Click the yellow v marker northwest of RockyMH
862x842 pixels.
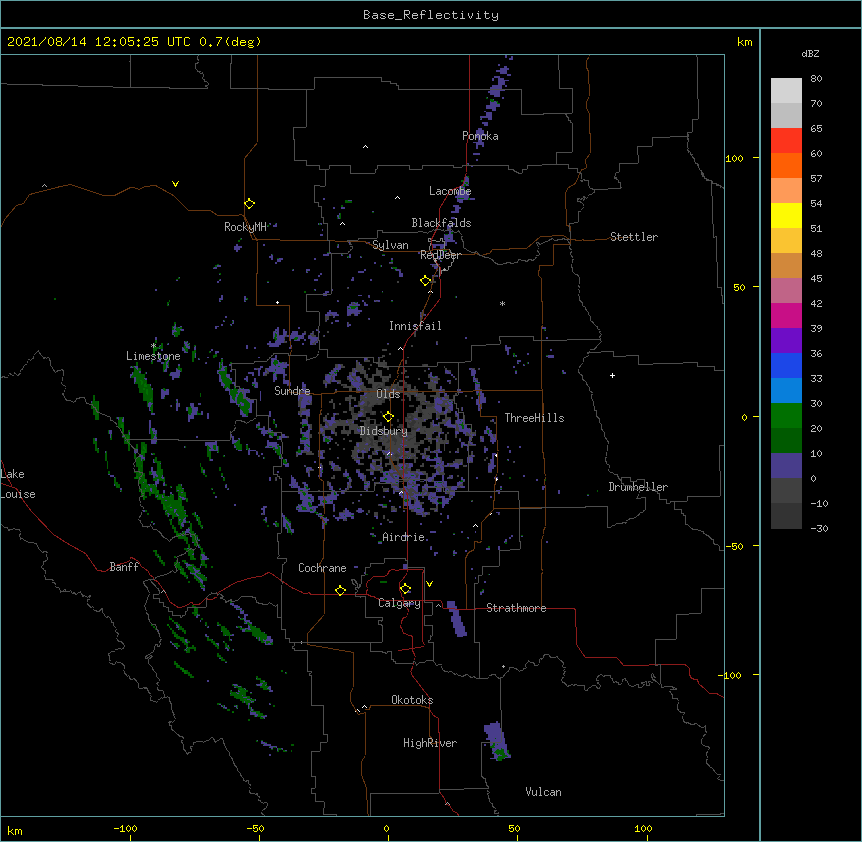point(175,184)
